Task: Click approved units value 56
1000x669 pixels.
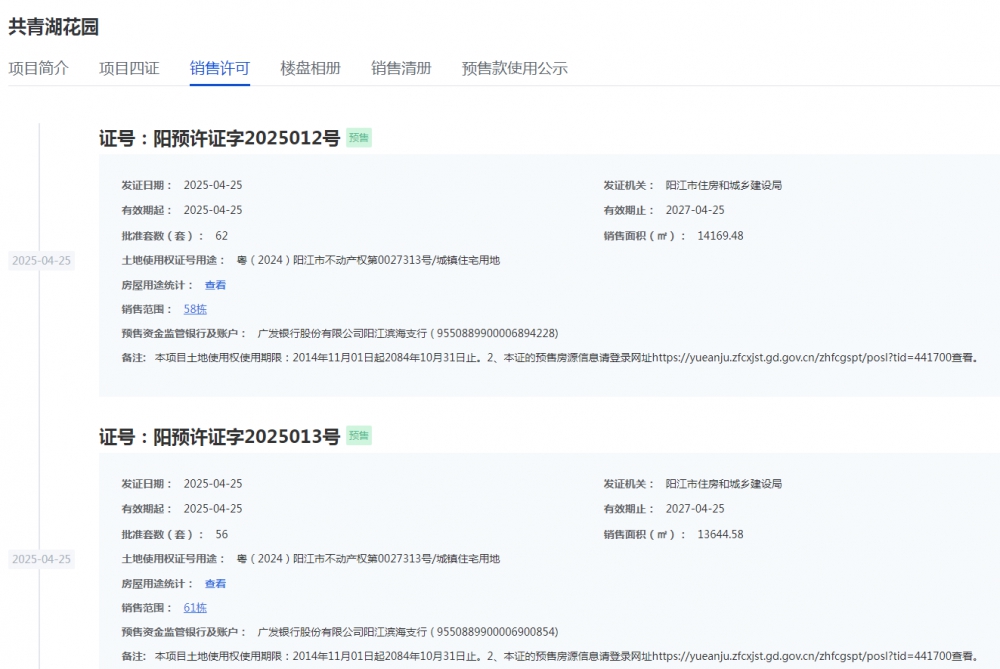Action: click(221, 534)
